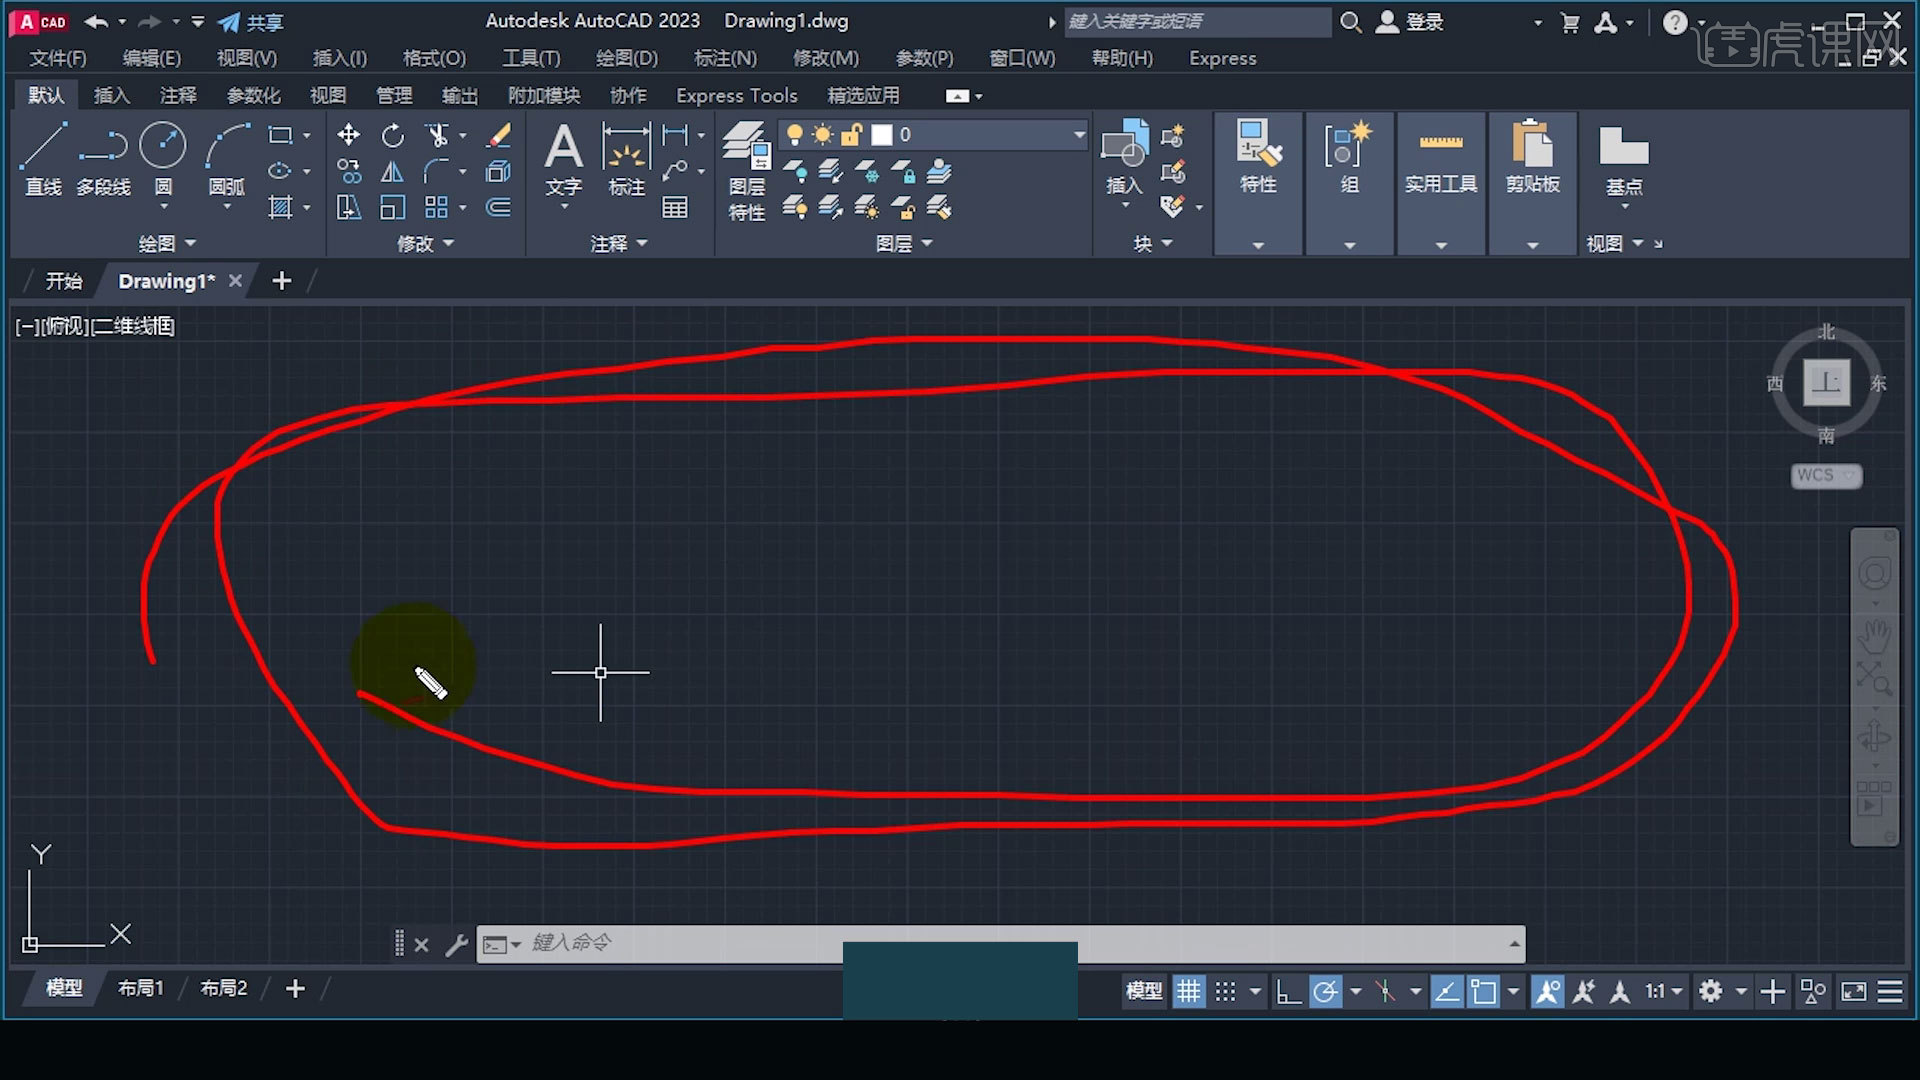Click the WCS coordinate system button
1920x1080 pixels.
point(1825,475)
